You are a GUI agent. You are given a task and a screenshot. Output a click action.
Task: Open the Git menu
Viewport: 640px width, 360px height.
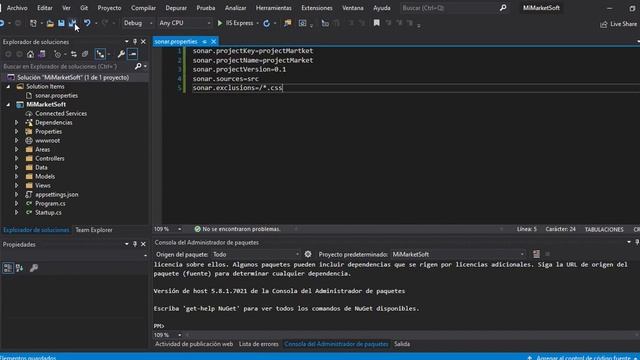[84, 8]
